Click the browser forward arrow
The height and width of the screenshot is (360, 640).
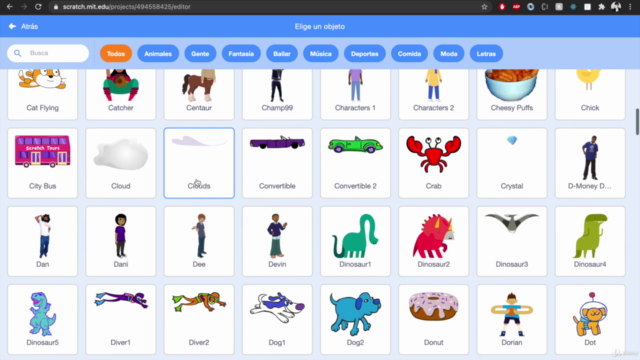(24, 7)
